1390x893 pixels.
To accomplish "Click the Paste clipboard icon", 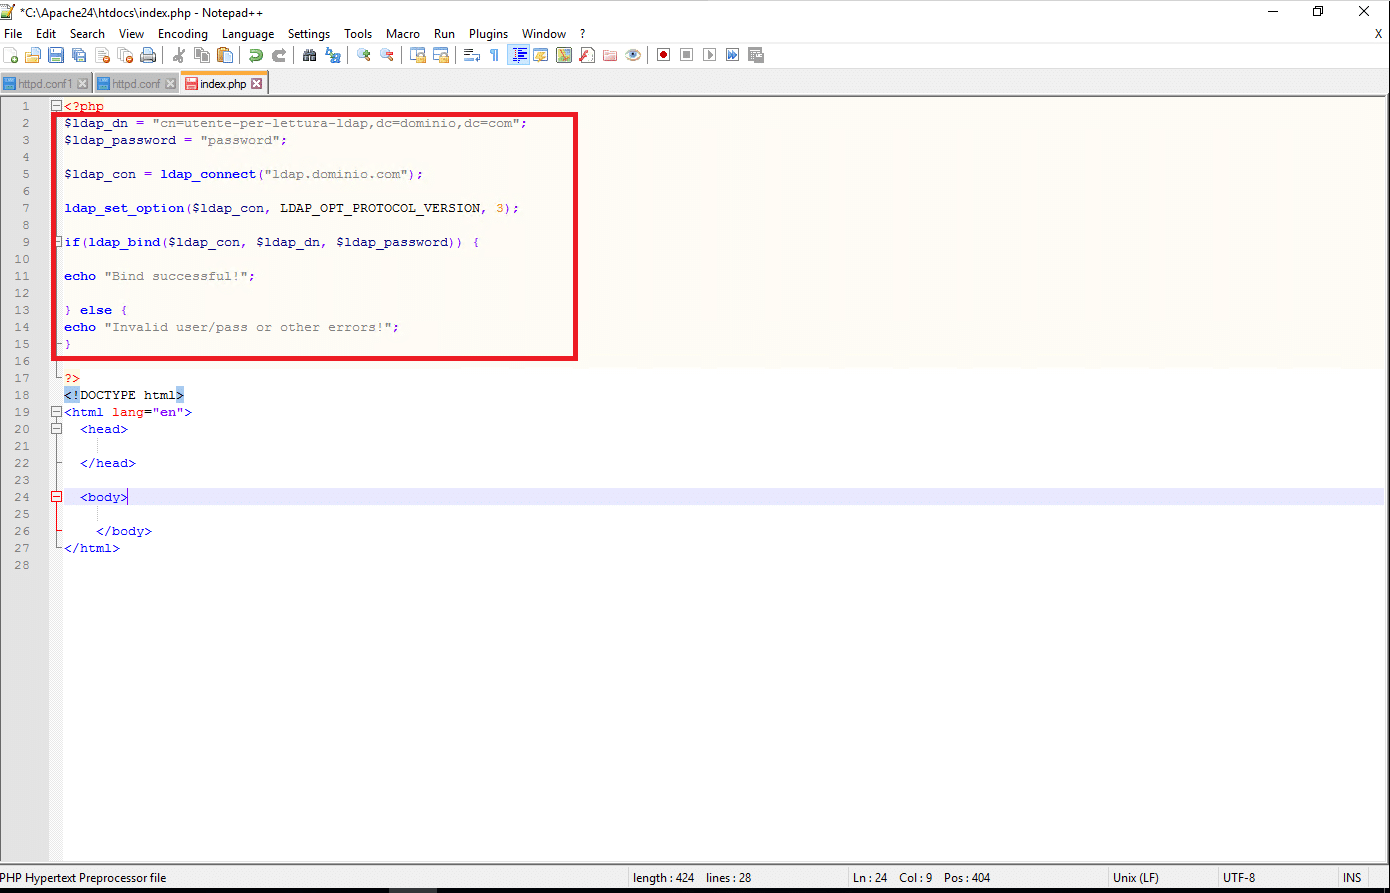I will 225,55.
